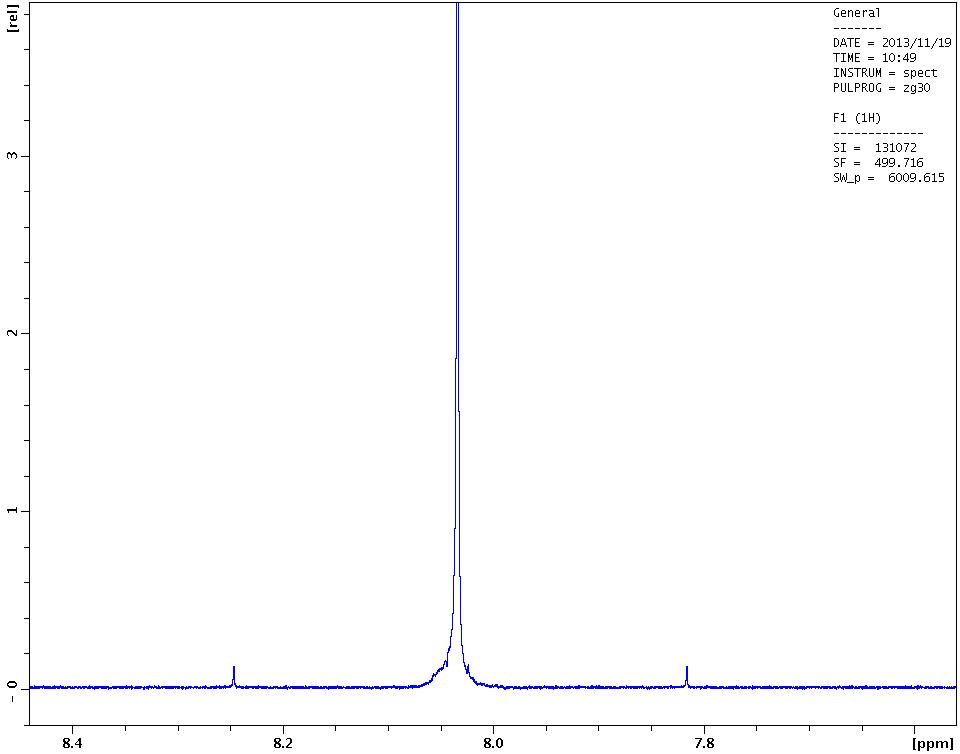Click the SW_p = 6009.615 parameter
The width and height of the screenshot is (960, 754).
point(888,178)
